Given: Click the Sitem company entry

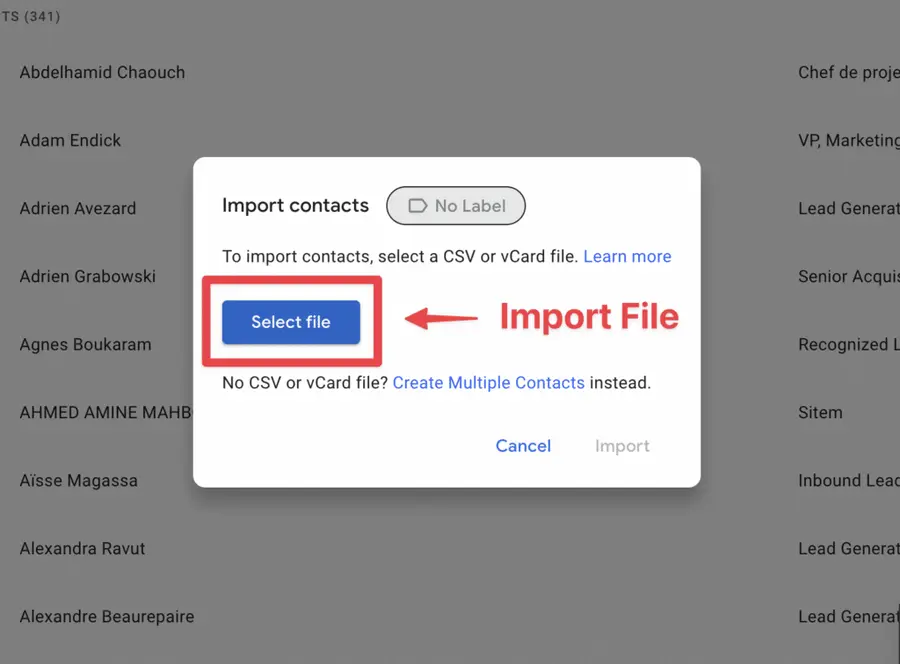Looking at the screenshot, I should tap(819, 412).
